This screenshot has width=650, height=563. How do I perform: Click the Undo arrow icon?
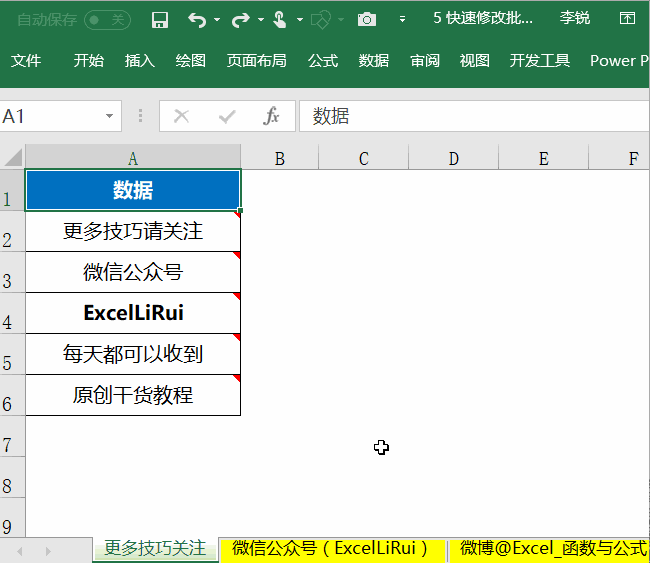[197, 19]
